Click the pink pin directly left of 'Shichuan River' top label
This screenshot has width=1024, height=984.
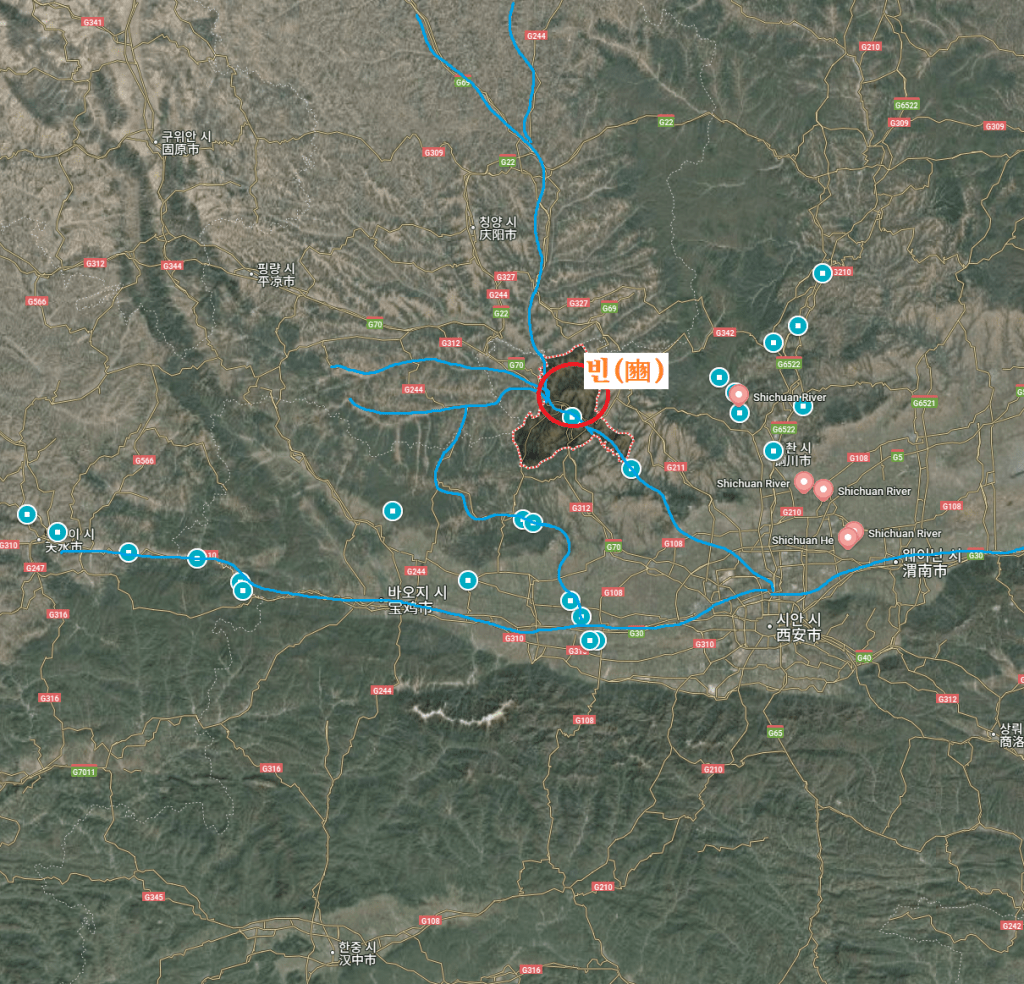(739, 396)
